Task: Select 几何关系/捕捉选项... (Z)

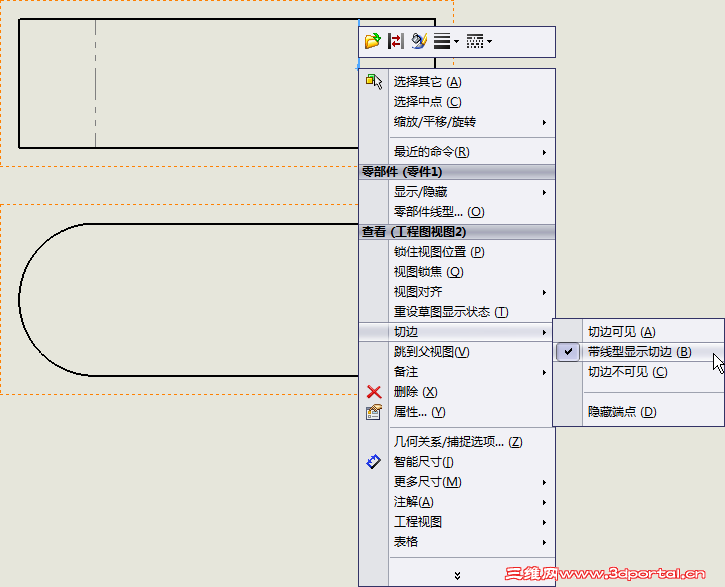Action: click(x=457, y=442)
